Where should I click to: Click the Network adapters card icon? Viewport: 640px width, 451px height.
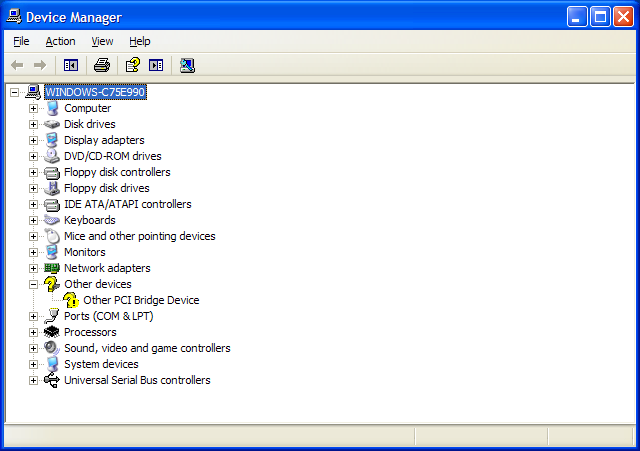pyautogui.click(x=52, y=268)
